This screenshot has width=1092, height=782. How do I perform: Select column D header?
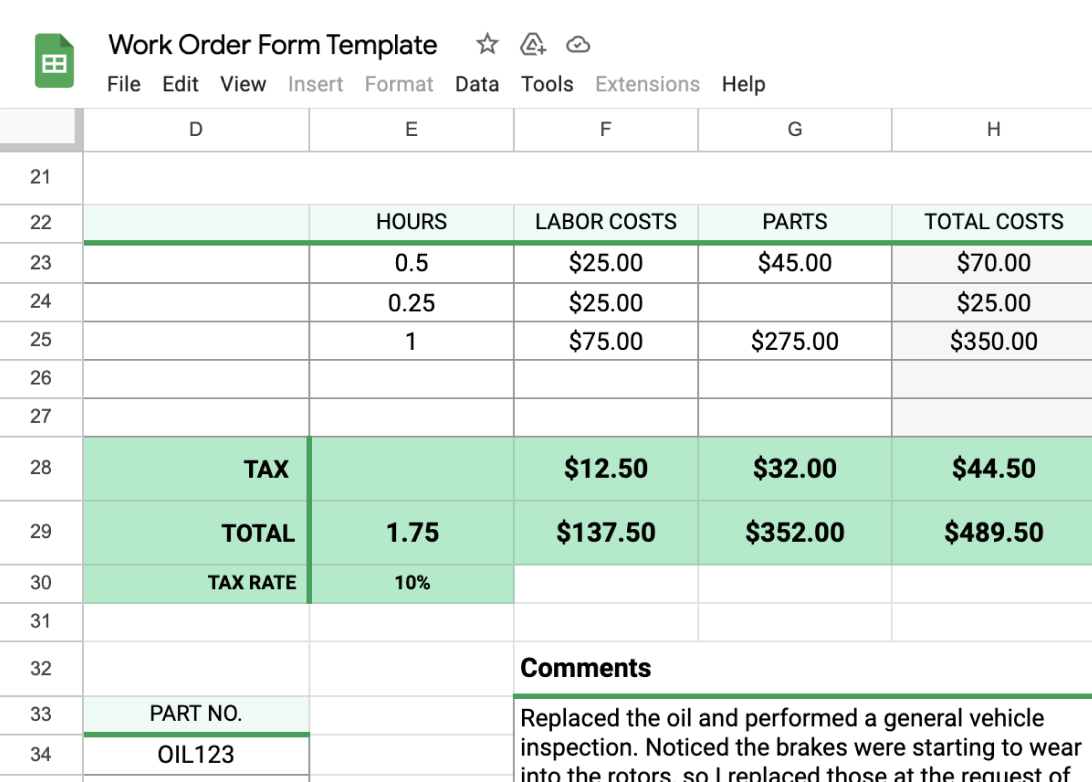[196, 130]
